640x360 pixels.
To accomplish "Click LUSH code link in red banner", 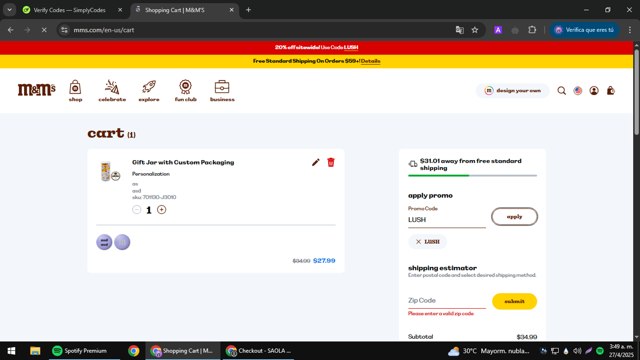I will click(351, 47).
